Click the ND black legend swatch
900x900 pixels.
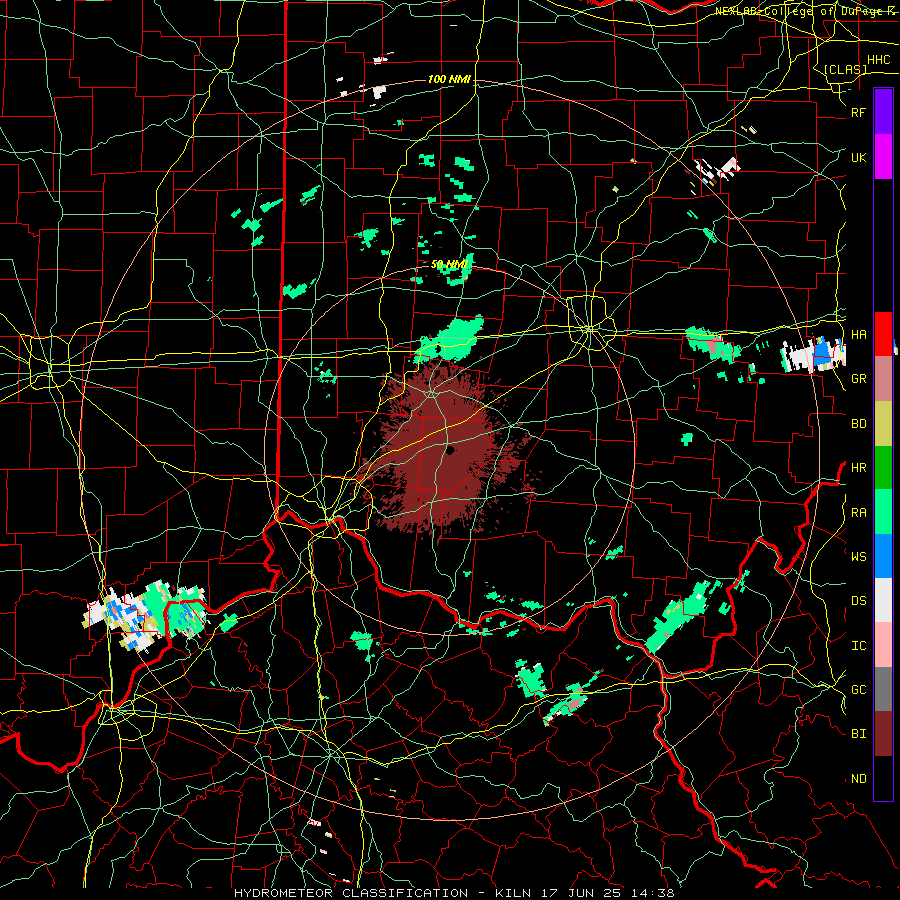883,778
